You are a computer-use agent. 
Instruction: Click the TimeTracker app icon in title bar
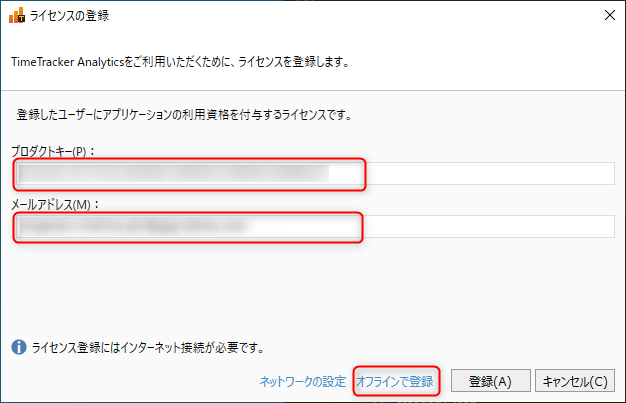pyautogui.click(x=16, y=14)
